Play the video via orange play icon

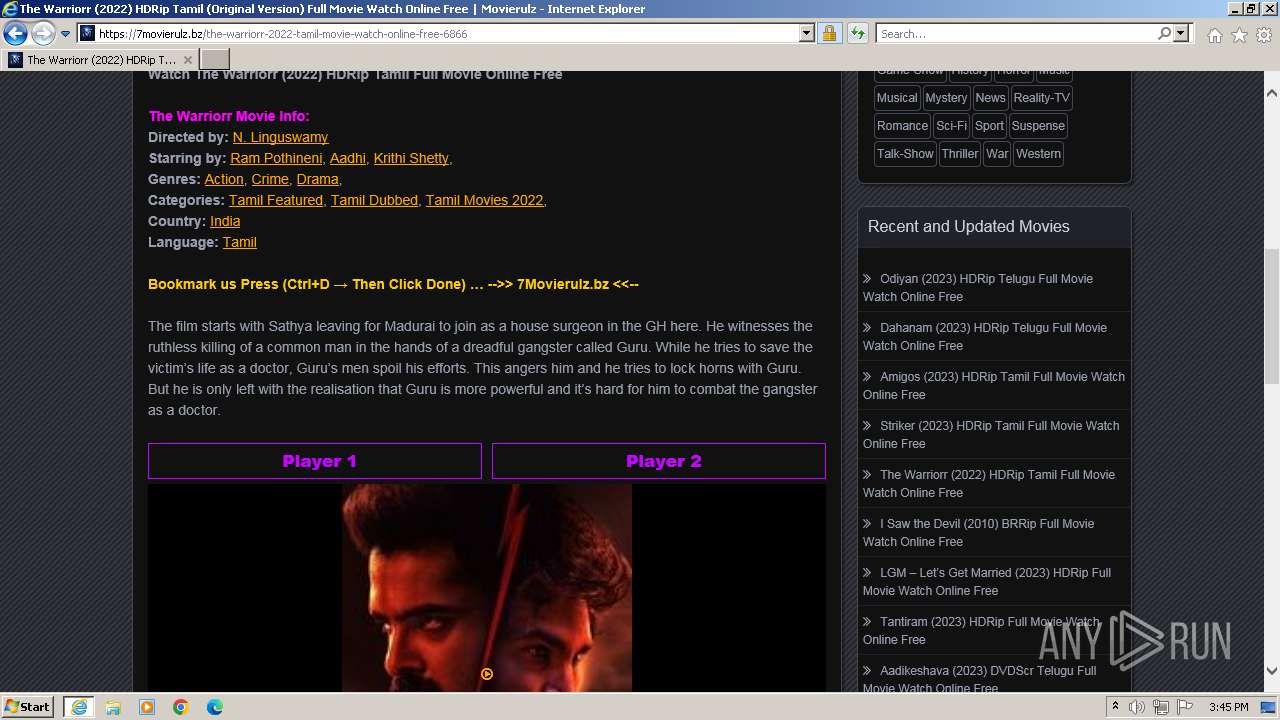pyautogui.click(x=487, y=674)
